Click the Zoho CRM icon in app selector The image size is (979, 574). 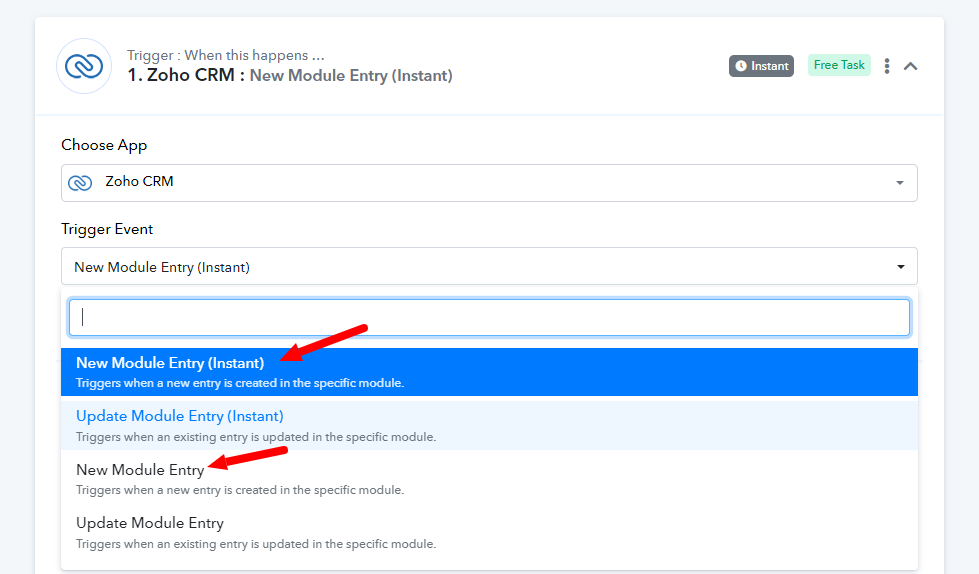(x=80, y=182)
